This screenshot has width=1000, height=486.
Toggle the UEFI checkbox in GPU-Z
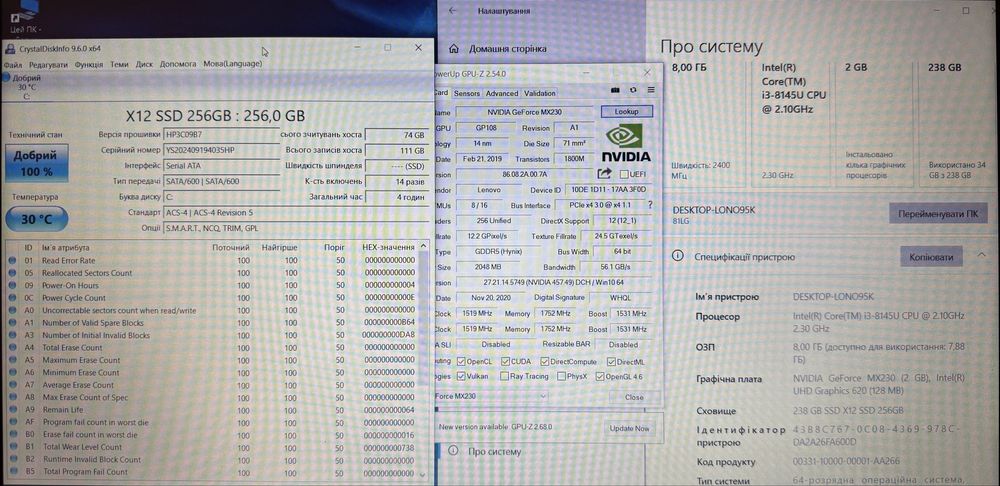coord(624,174)
